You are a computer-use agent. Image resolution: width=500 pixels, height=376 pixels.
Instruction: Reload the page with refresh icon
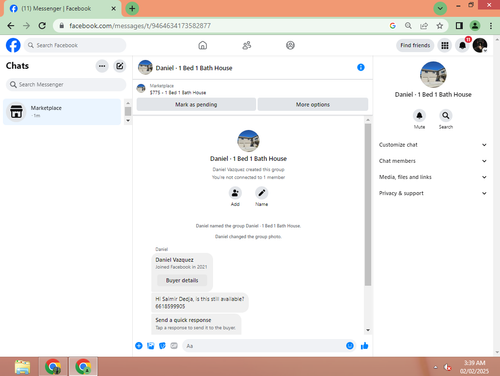pyautogui.click(x=42, y=26)
